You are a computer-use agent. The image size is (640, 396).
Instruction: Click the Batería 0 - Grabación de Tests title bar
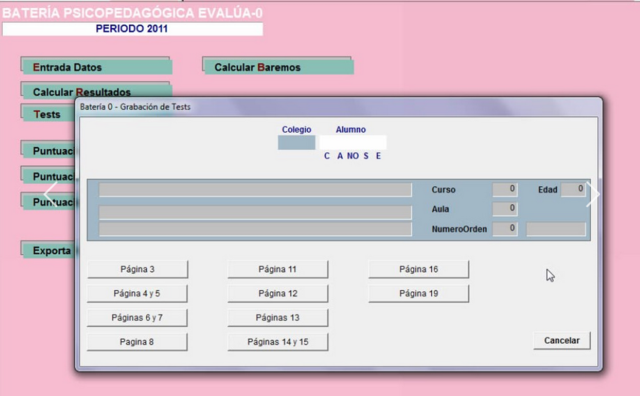tap(339, 107)
